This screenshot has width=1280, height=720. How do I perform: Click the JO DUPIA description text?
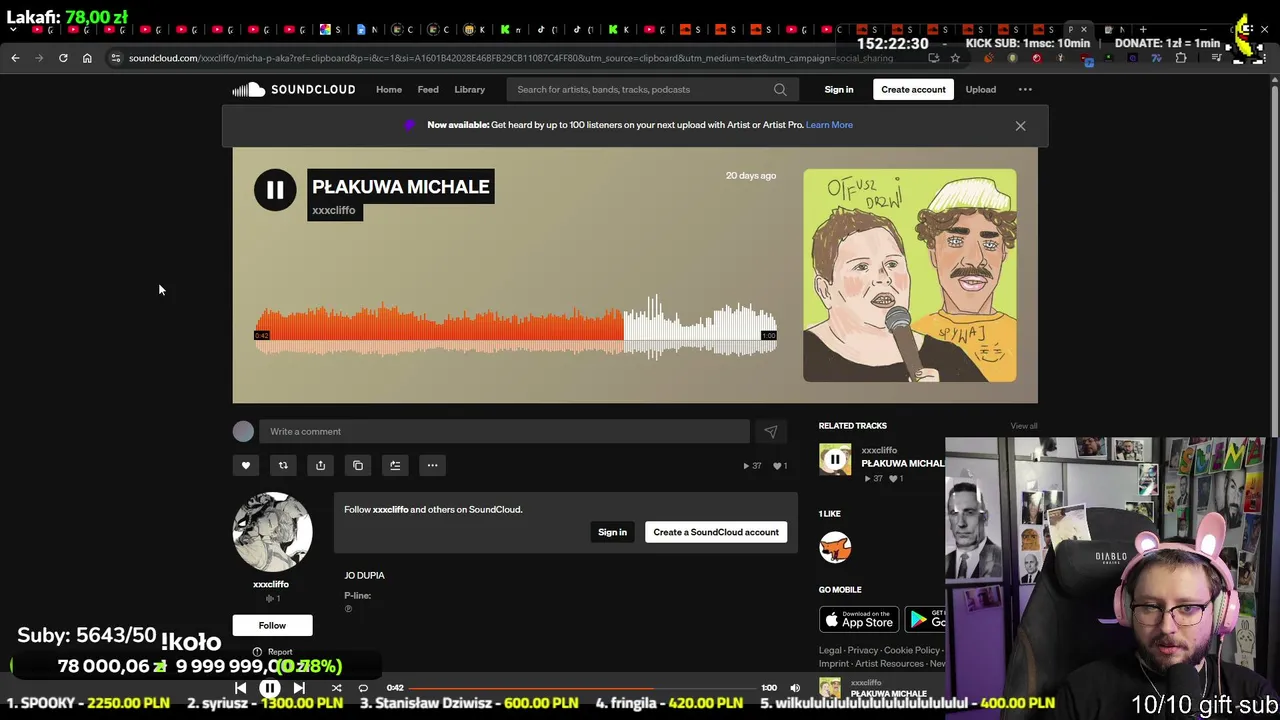(x=364, y=576)
